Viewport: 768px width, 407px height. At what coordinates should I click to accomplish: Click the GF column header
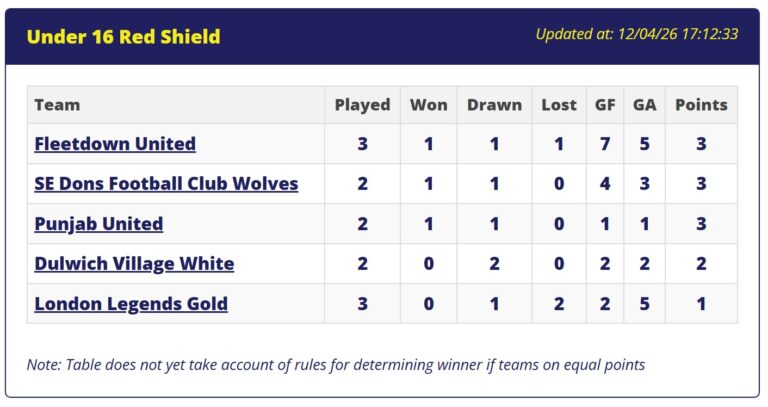click(605, 105)
